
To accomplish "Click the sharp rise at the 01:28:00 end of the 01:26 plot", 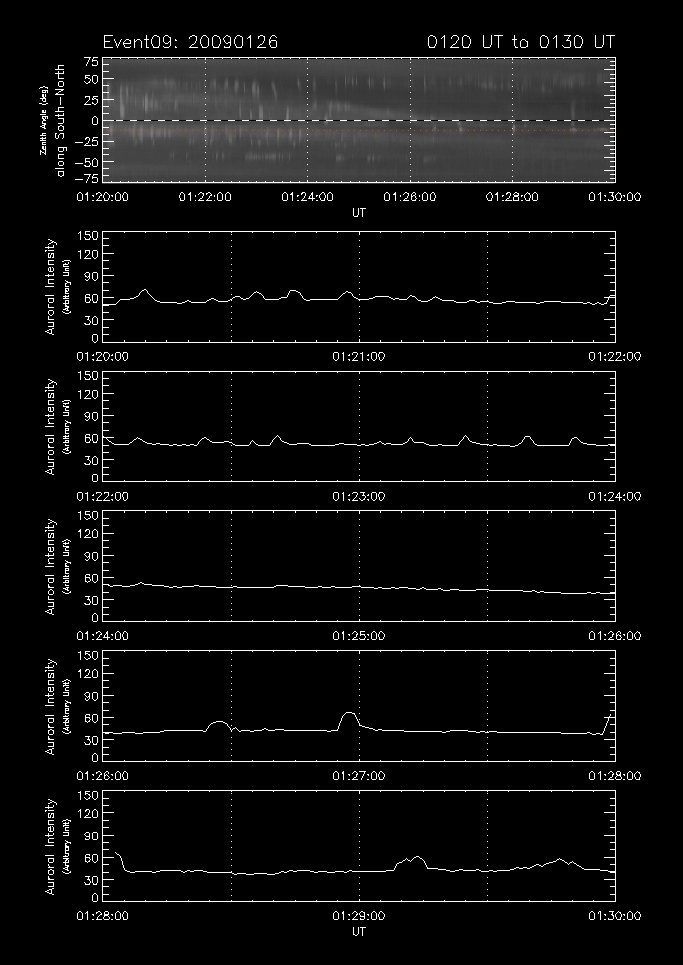I will [609, 723].
